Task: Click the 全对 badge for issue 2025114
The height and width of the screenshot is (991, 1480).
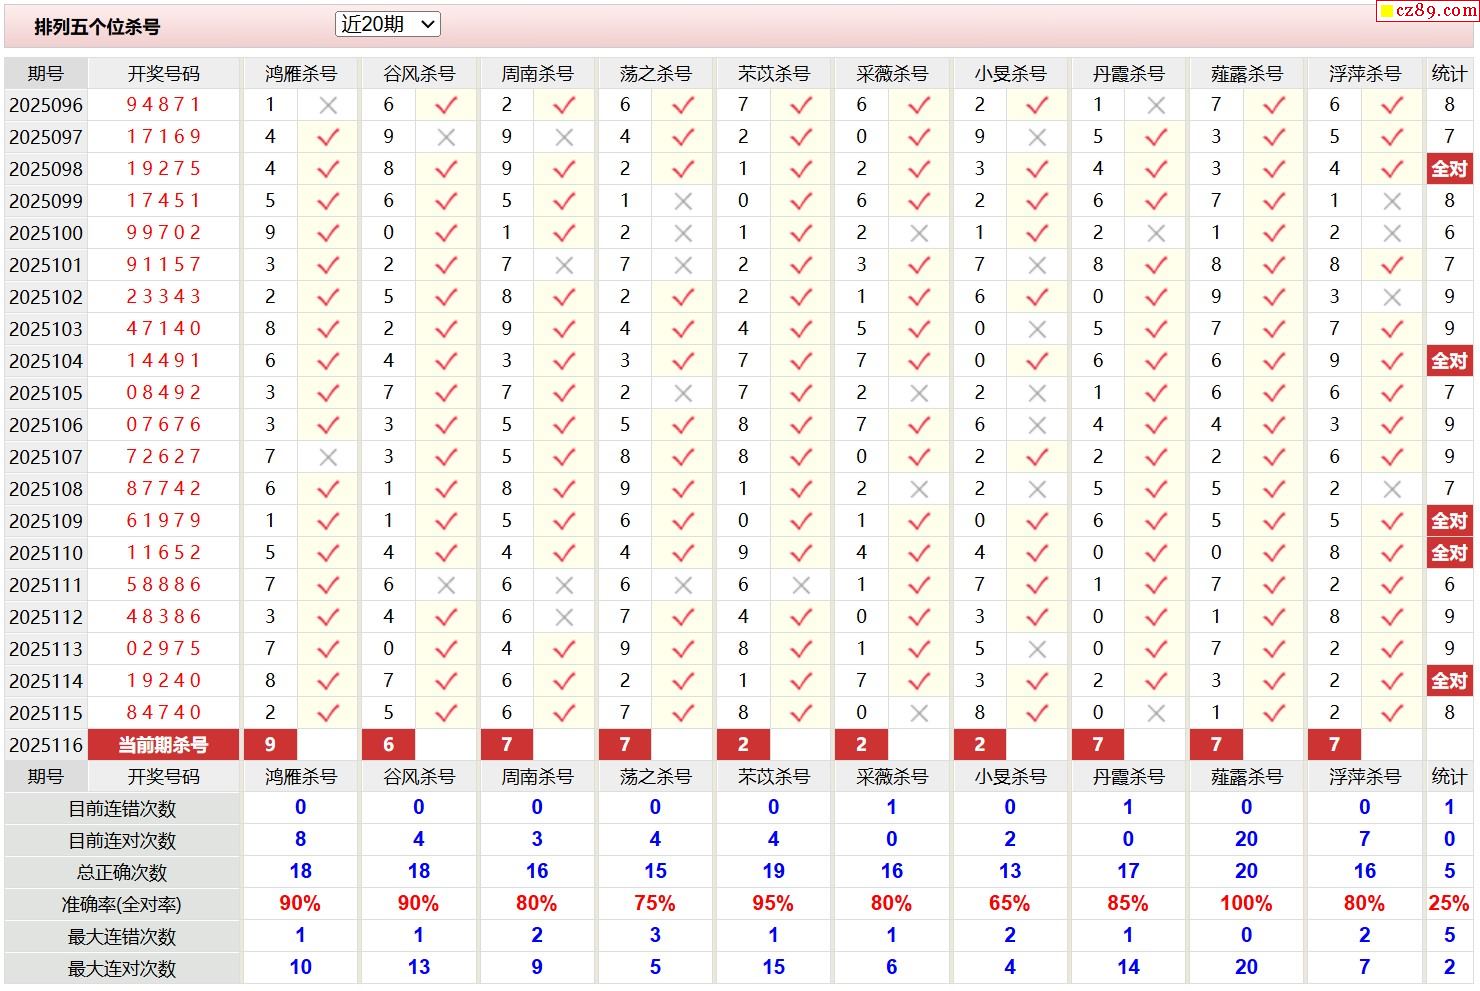Action: pos(1449,681)
